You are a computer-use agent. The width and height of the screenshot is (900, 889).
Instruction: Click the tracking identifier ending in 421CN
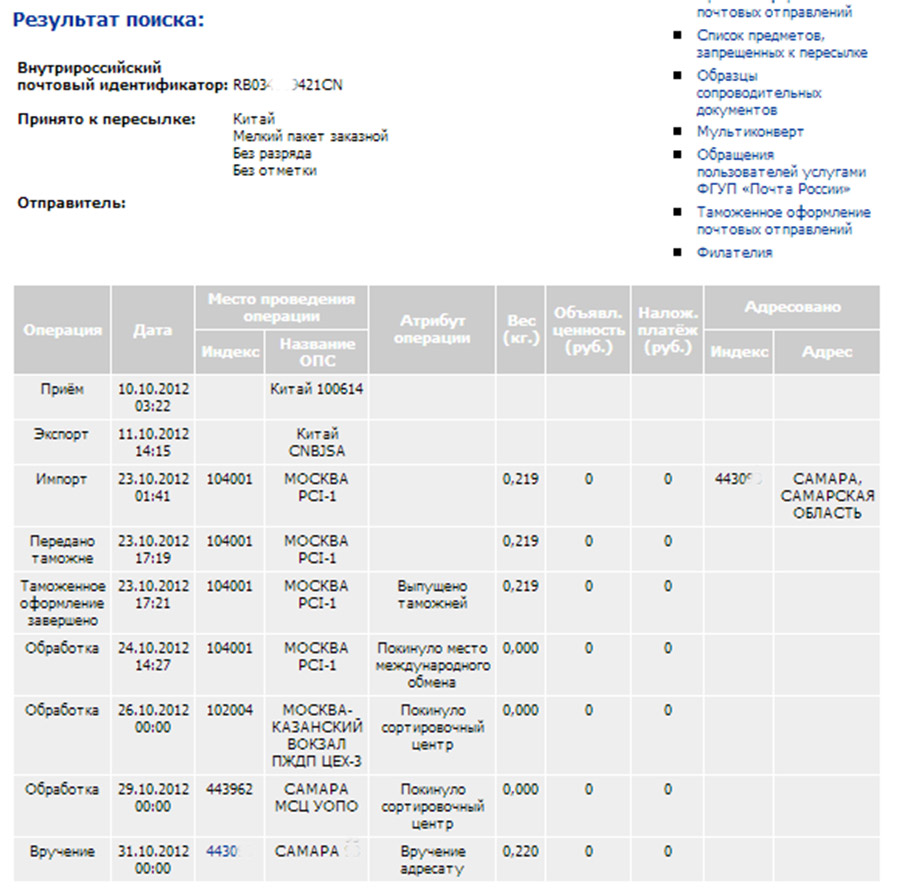288,86
